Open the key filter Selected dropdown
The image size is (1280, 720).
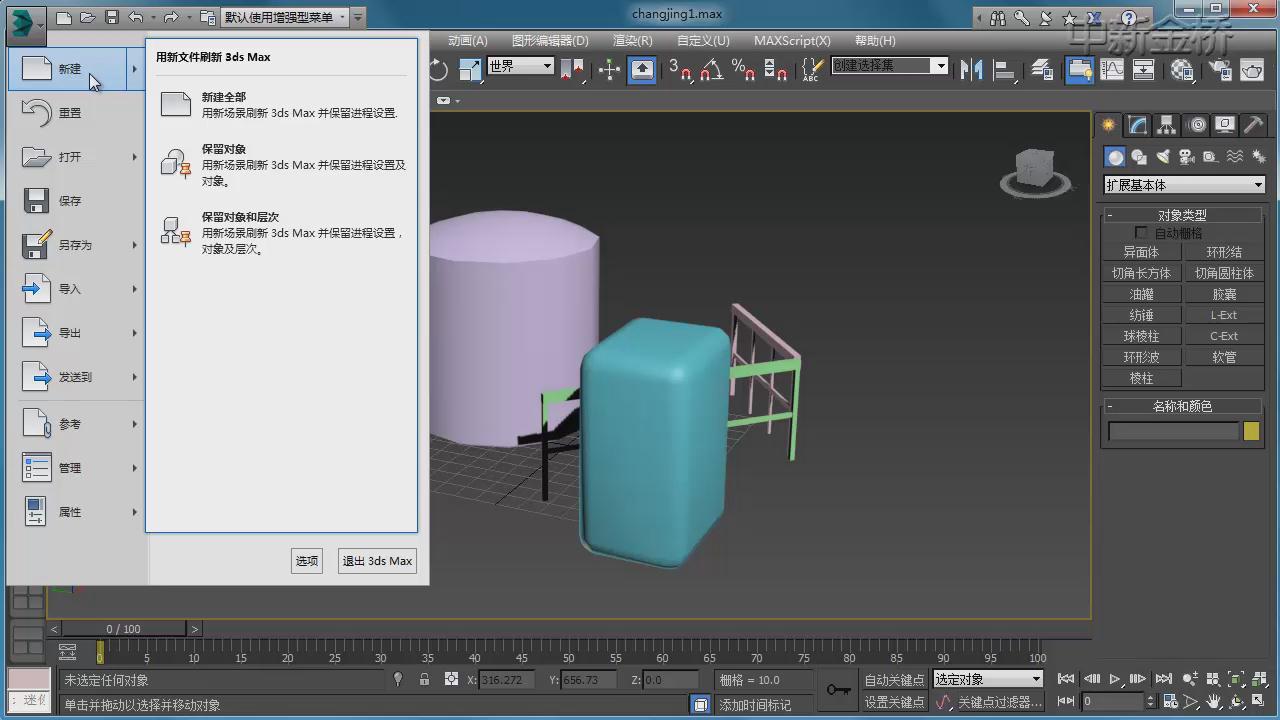tap(988, 679)
